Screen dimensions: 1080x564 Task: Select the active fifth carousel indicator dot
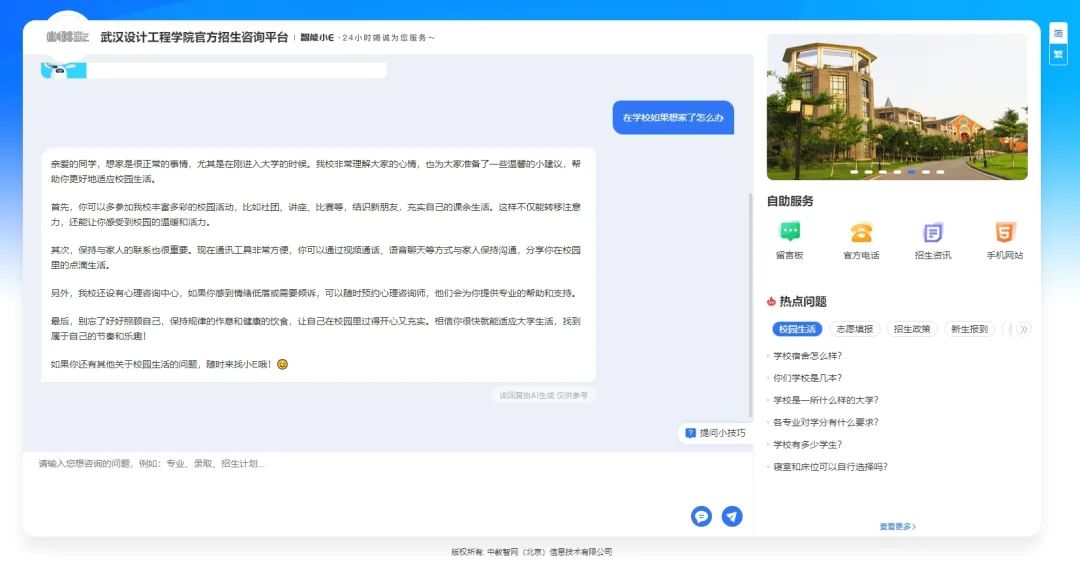pyautogui.click(x=911, y=172)
